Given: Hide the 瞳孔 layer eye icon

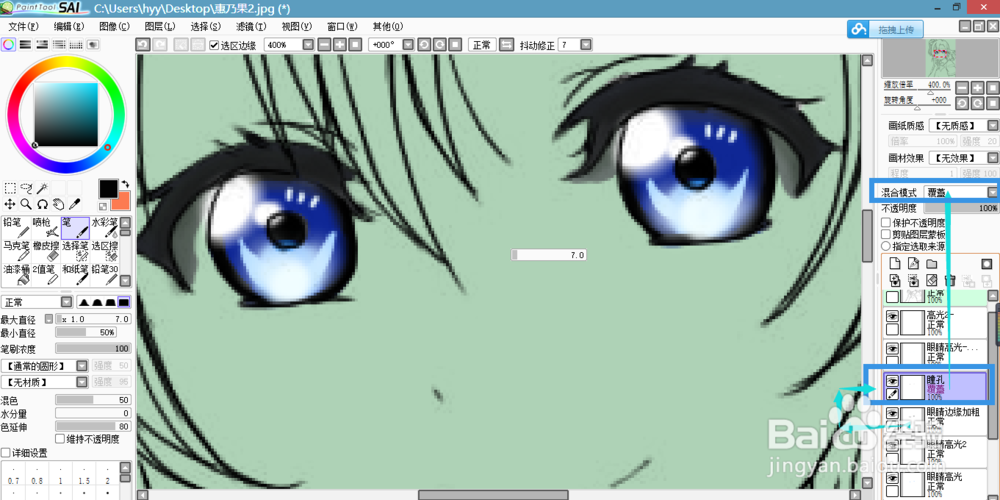Looking at the screenshot, I should click(x=892, y=381).
